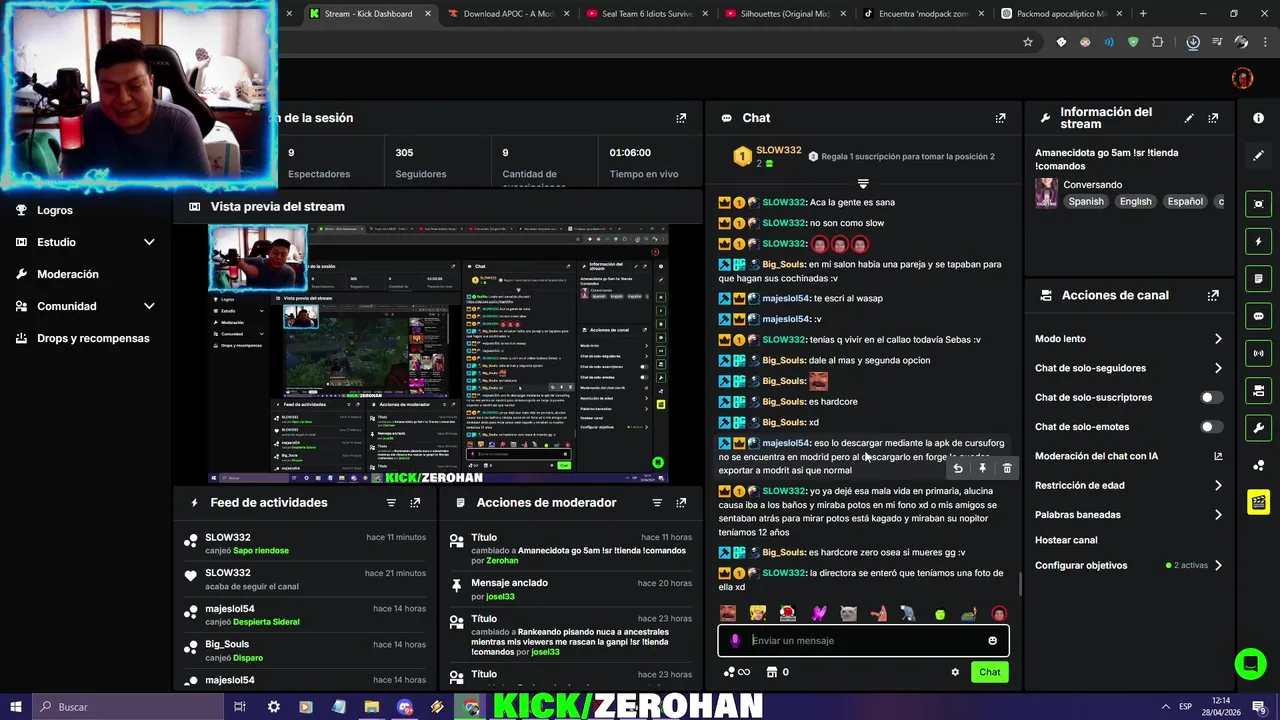Click the Enviar un mensaje input field

point(863,641)
